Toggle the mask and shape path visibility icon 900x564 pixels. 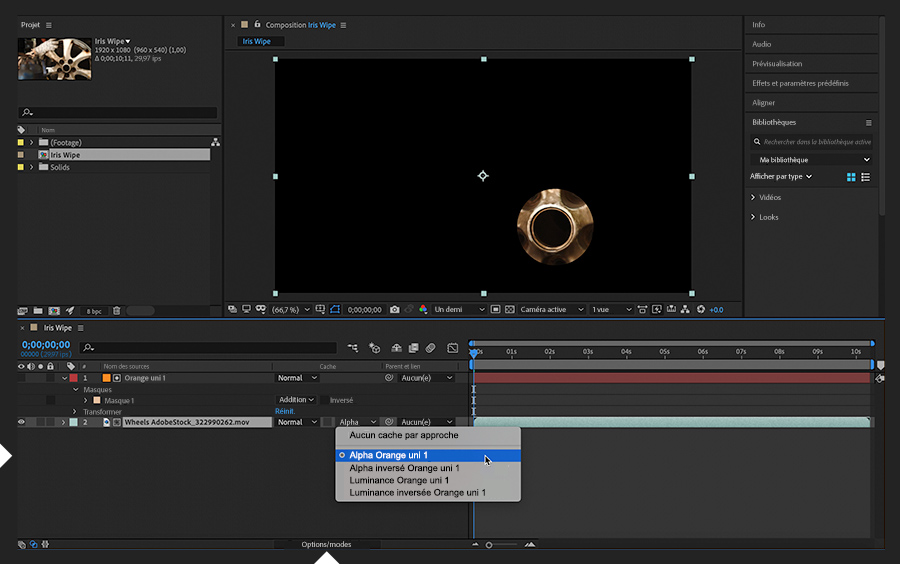click(336, 310)
